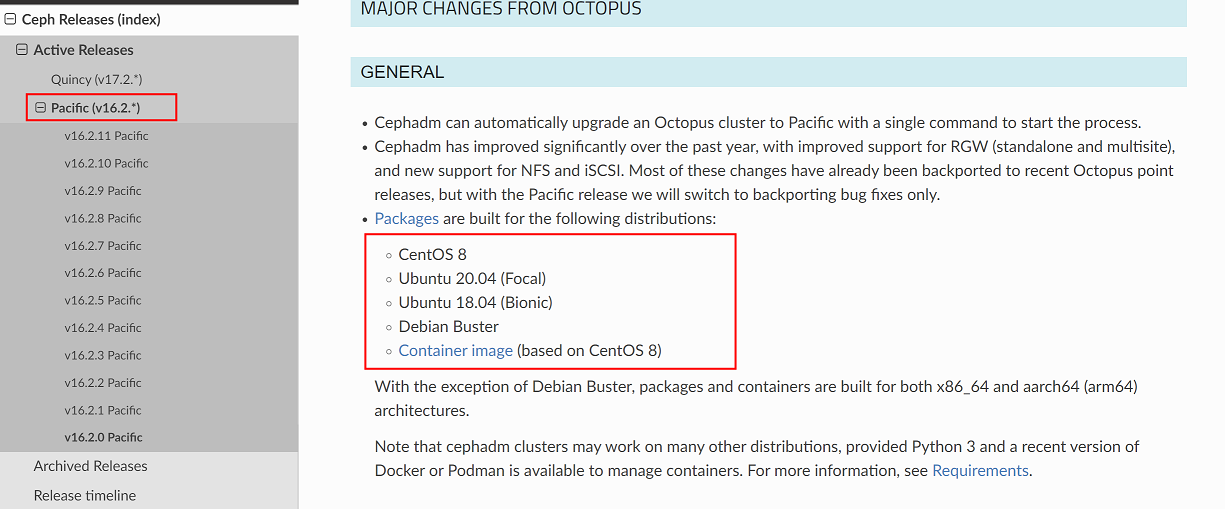Open the Requirements link
This screenshot has height=509, width=1225.
coord(980,470)
